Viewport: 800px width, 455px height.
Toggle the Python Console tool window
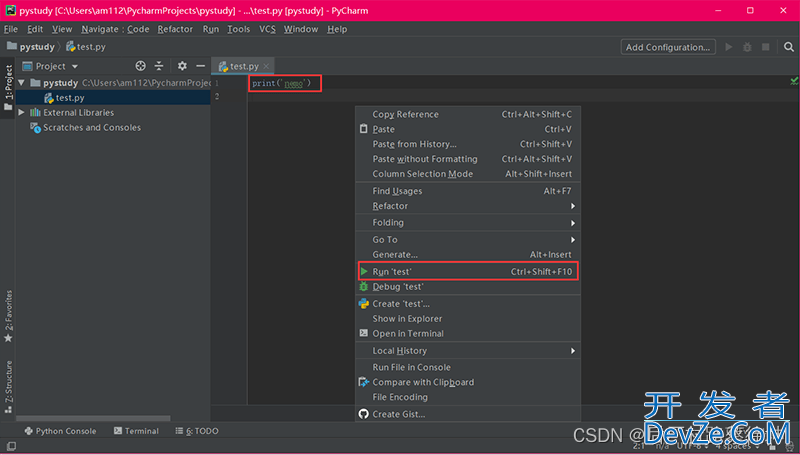point(60,431)
